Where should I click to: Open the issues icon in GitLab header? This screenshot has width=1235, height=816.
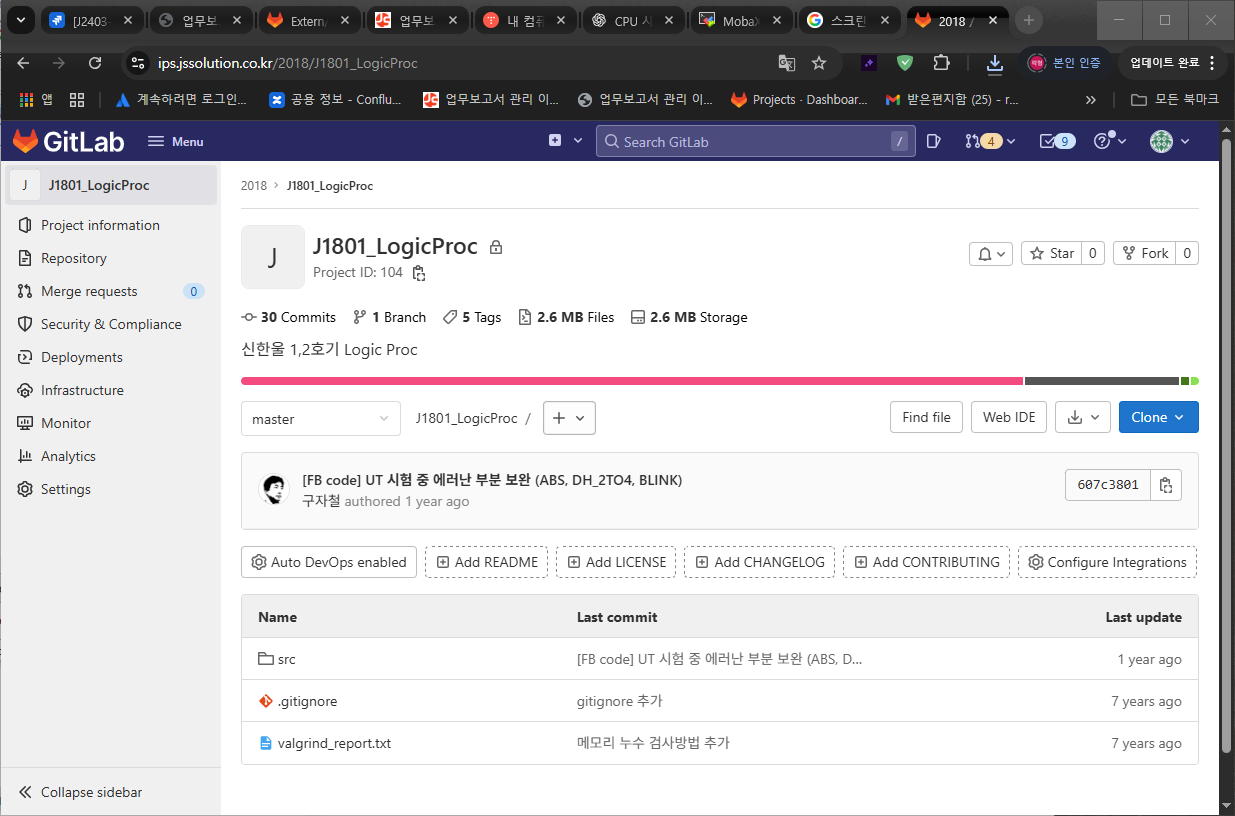pos(933,141)
